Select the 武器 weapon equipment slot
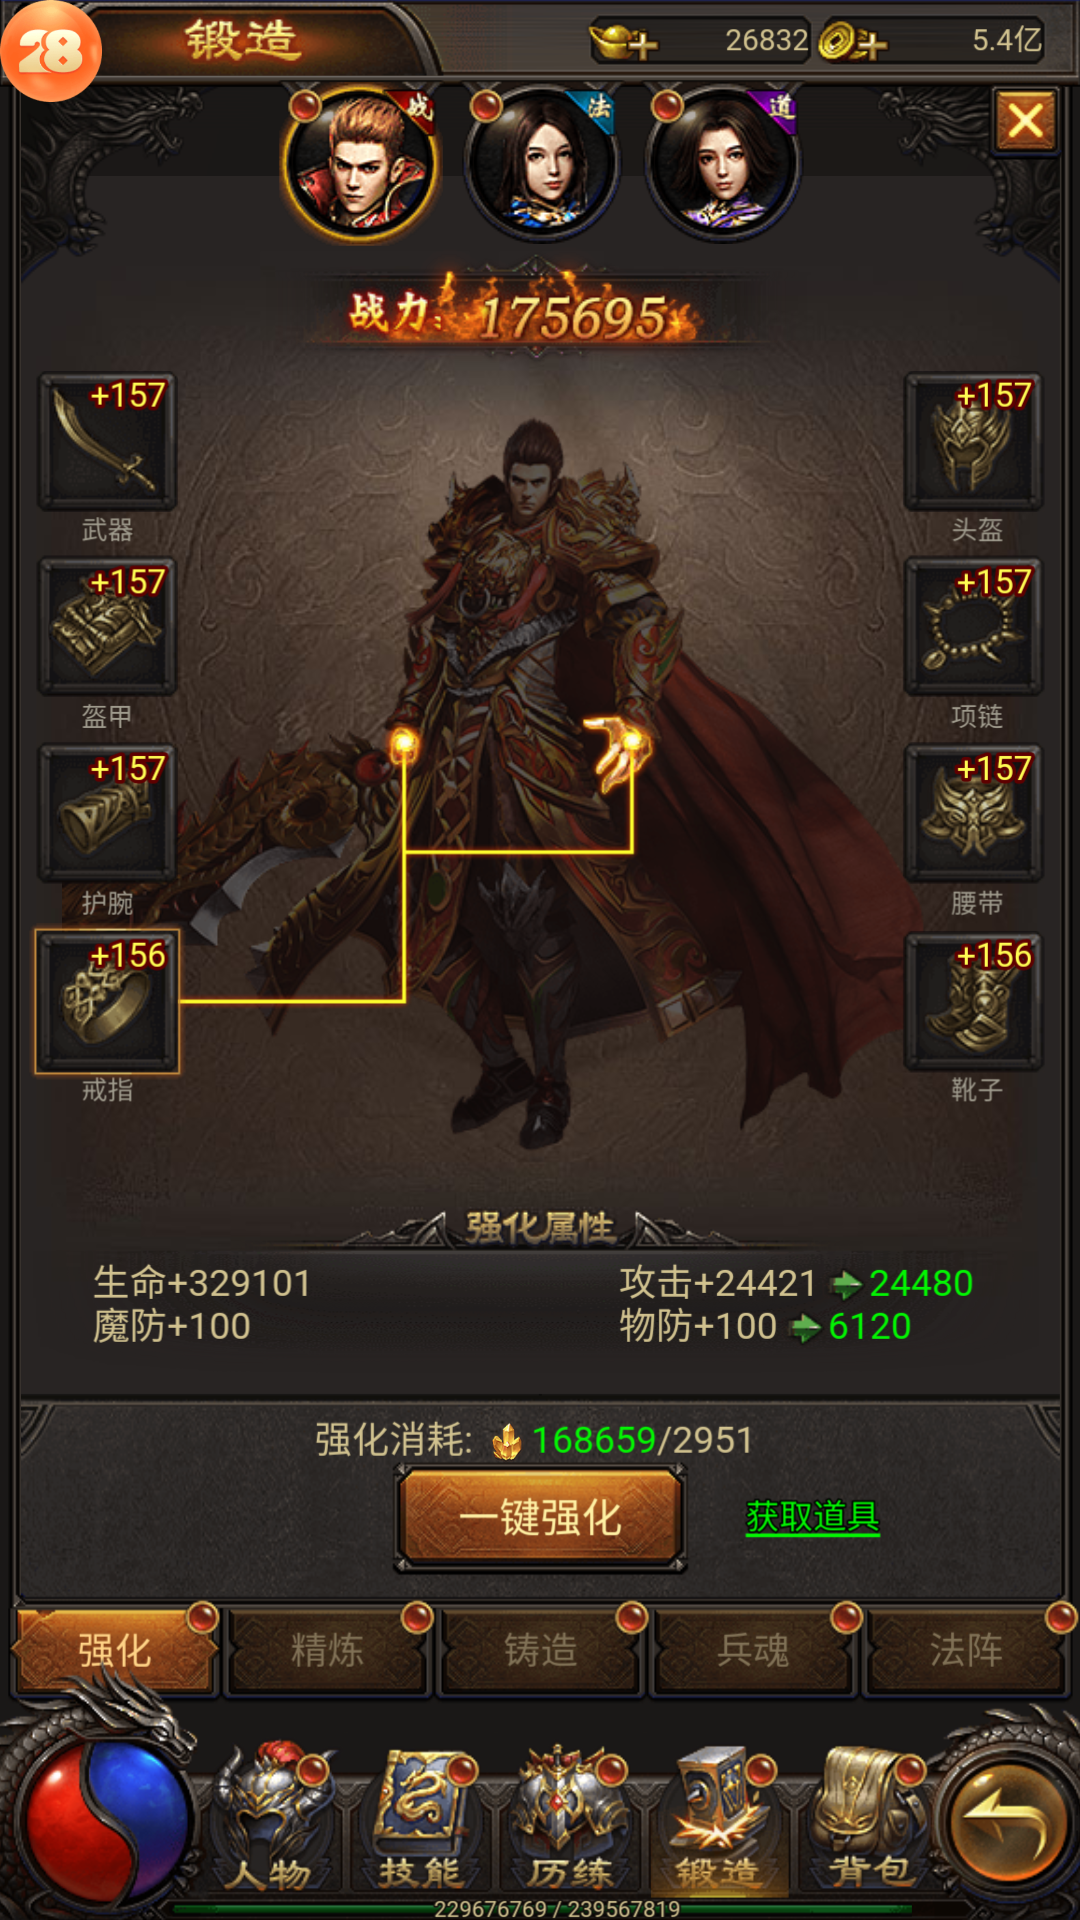The image size is (1080, 1920). (107, 441)
